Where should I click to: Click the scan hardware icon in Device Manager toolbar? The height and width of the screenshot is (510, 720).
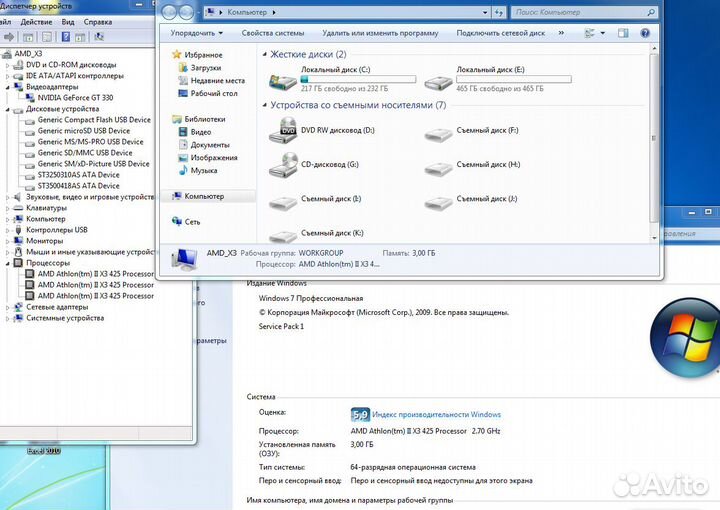tap(99, 37)
